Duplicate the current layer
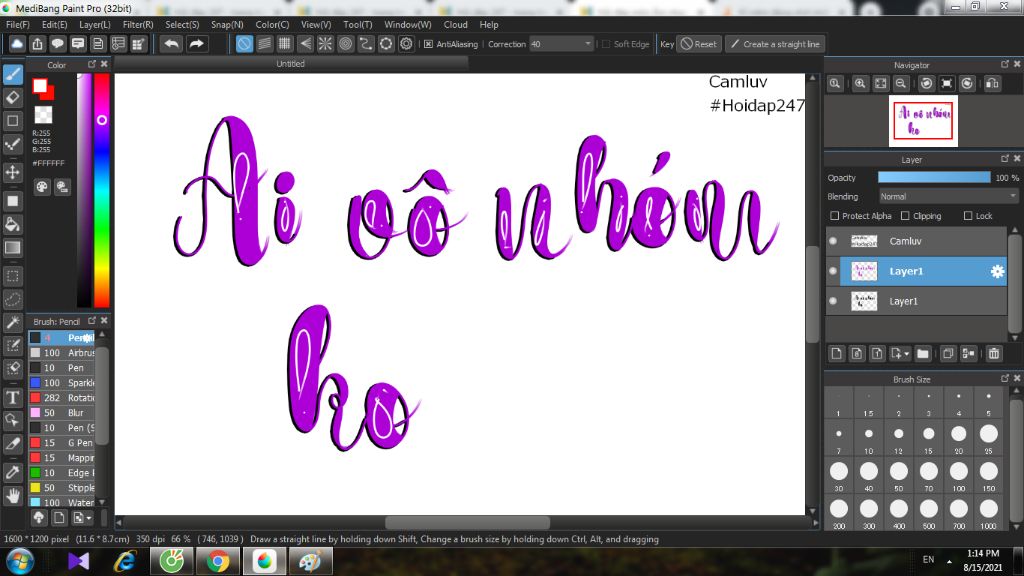This screenshot has height=576, width=1024. pyautogui.click(x=948, y=354)
